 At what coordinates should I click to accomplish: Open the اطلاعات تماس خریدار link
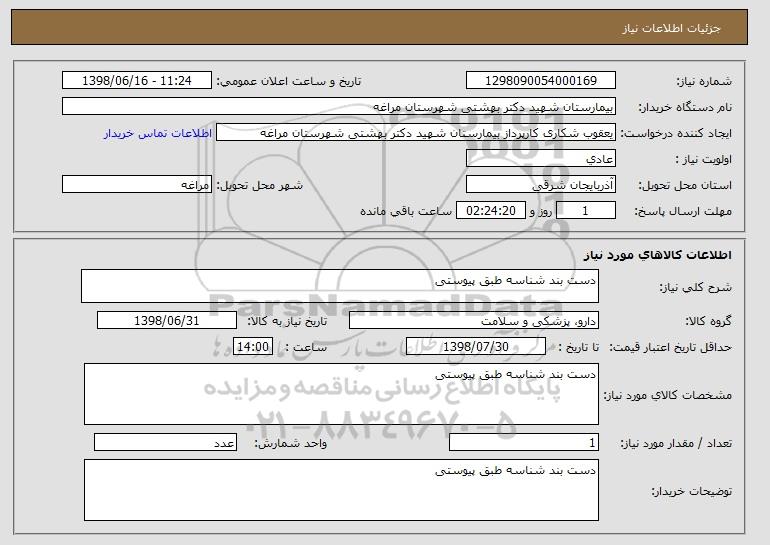(158, 133)
